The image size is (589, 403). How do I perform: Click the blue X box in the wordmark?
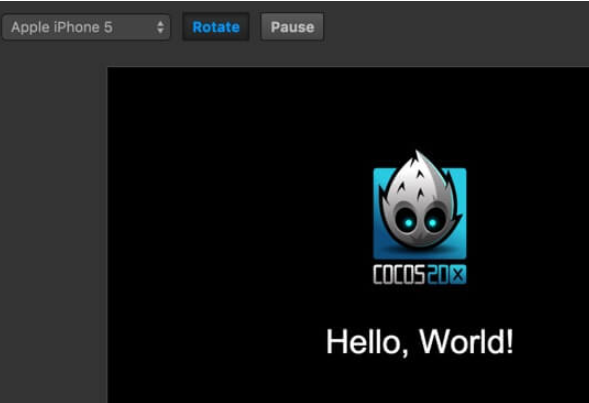(458, 275)
